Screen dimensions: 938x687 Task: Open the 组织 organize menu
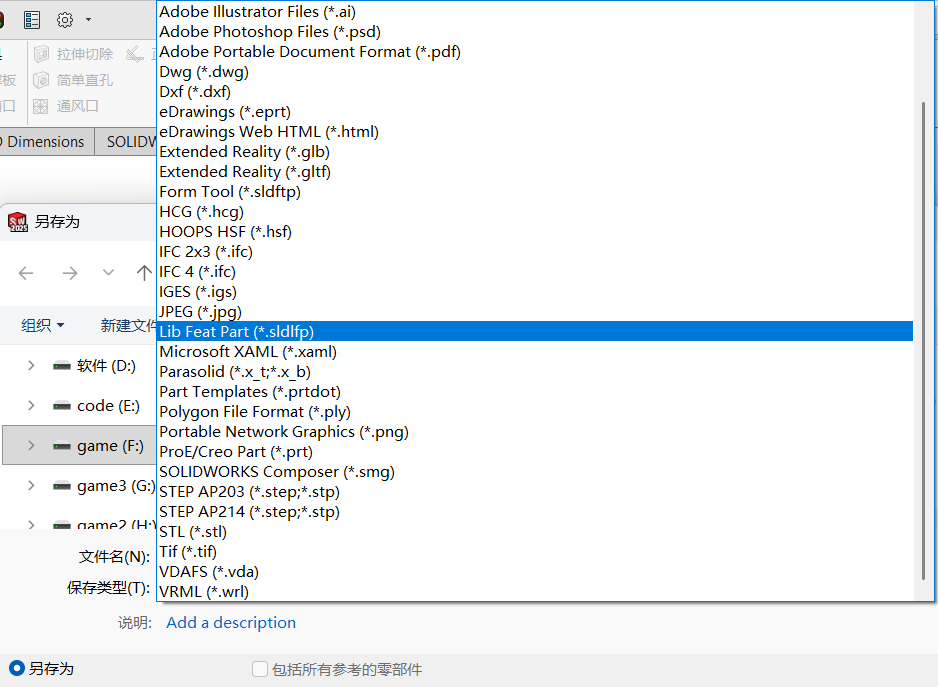42,326
